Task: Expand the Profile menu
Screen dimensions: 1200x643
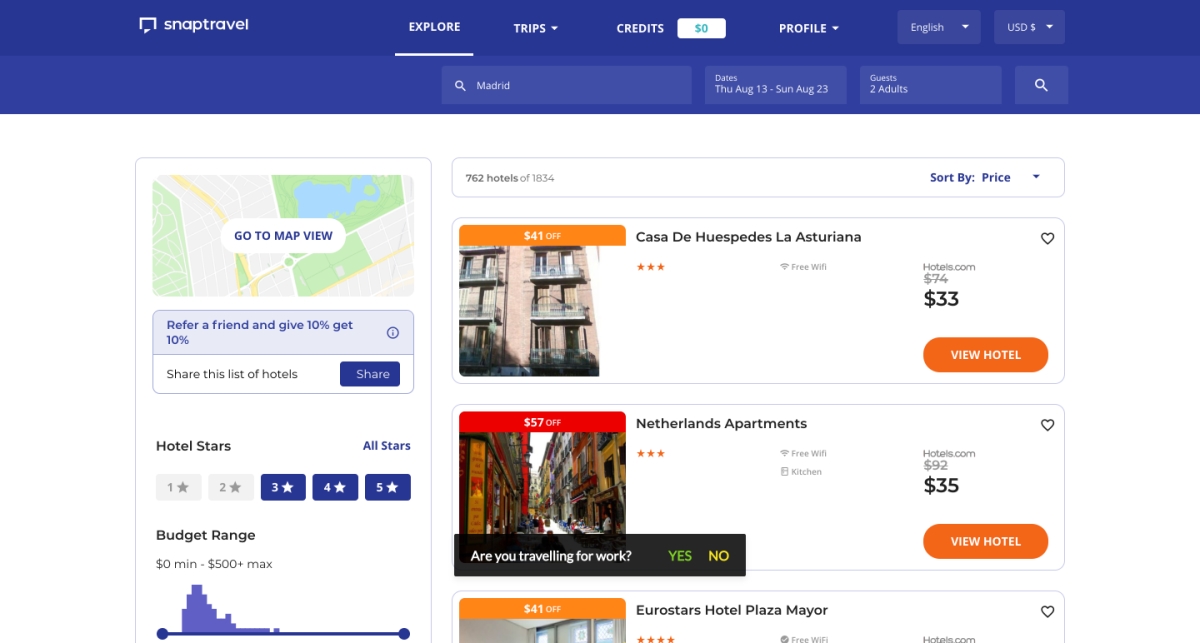Action: (809, 28)
